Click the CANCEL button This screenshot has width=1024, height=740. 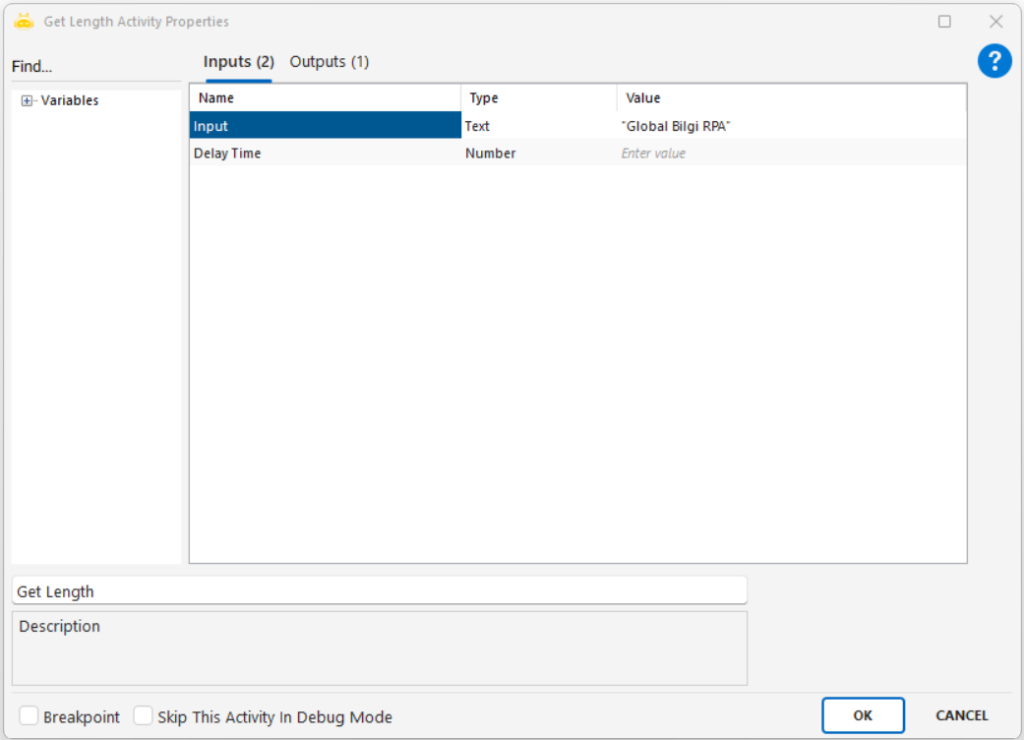coord(961,715)
